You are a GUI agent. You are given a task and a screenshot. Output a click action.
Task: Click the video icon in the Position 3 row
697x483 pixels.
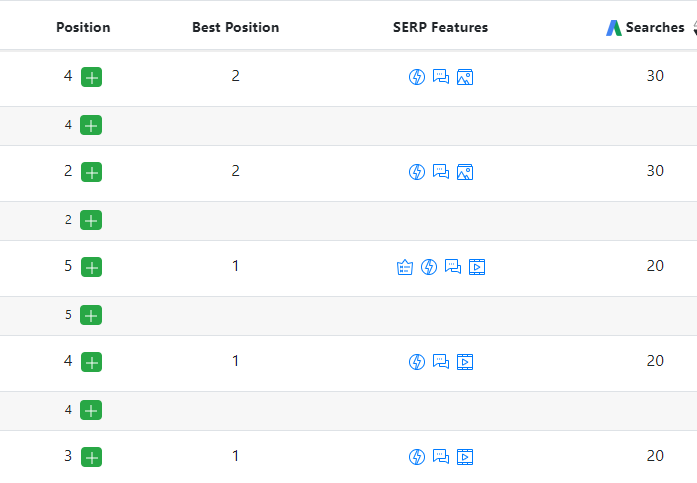(464, 457)
